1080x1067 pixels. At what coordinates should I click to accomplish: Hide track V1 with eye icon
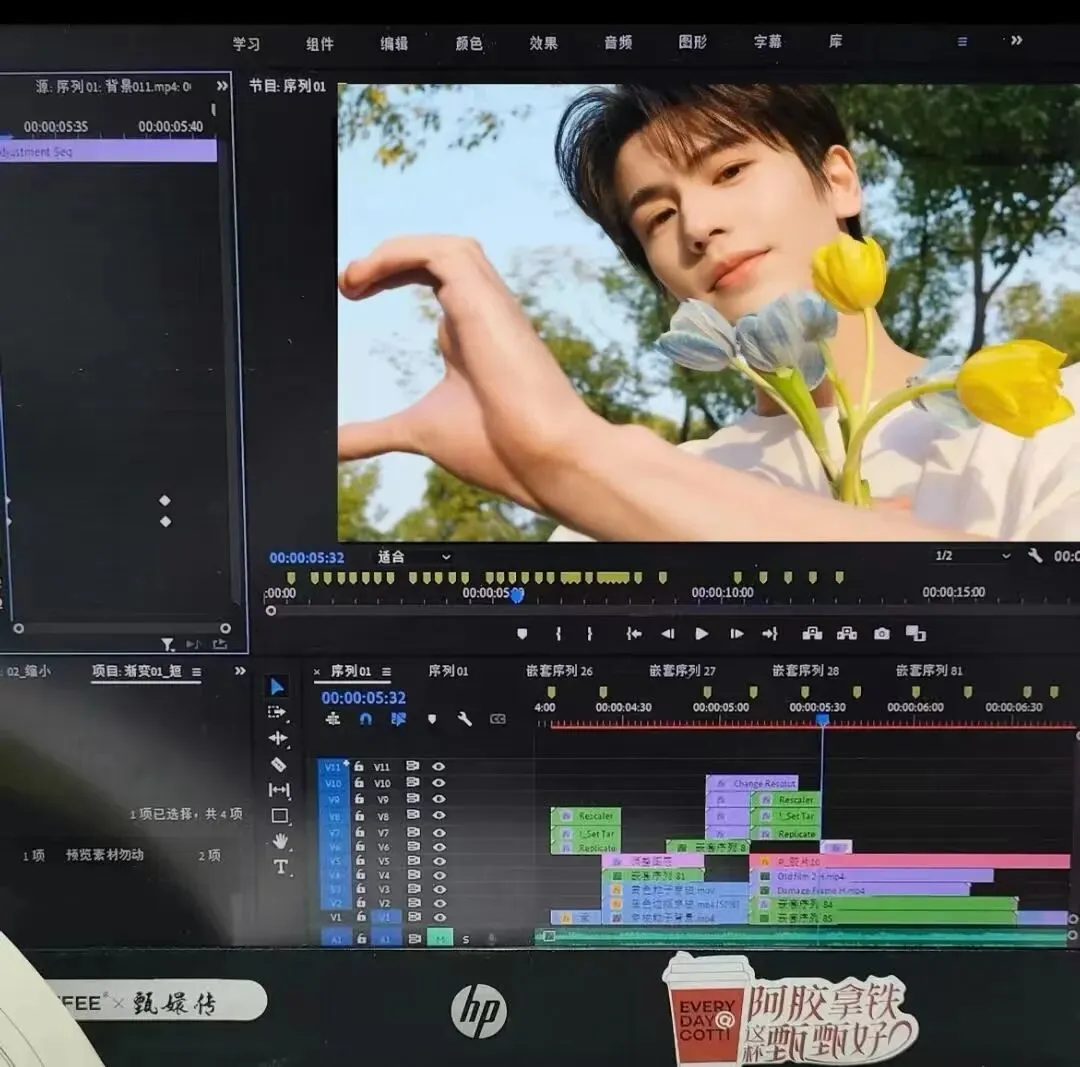coord(439,917)
